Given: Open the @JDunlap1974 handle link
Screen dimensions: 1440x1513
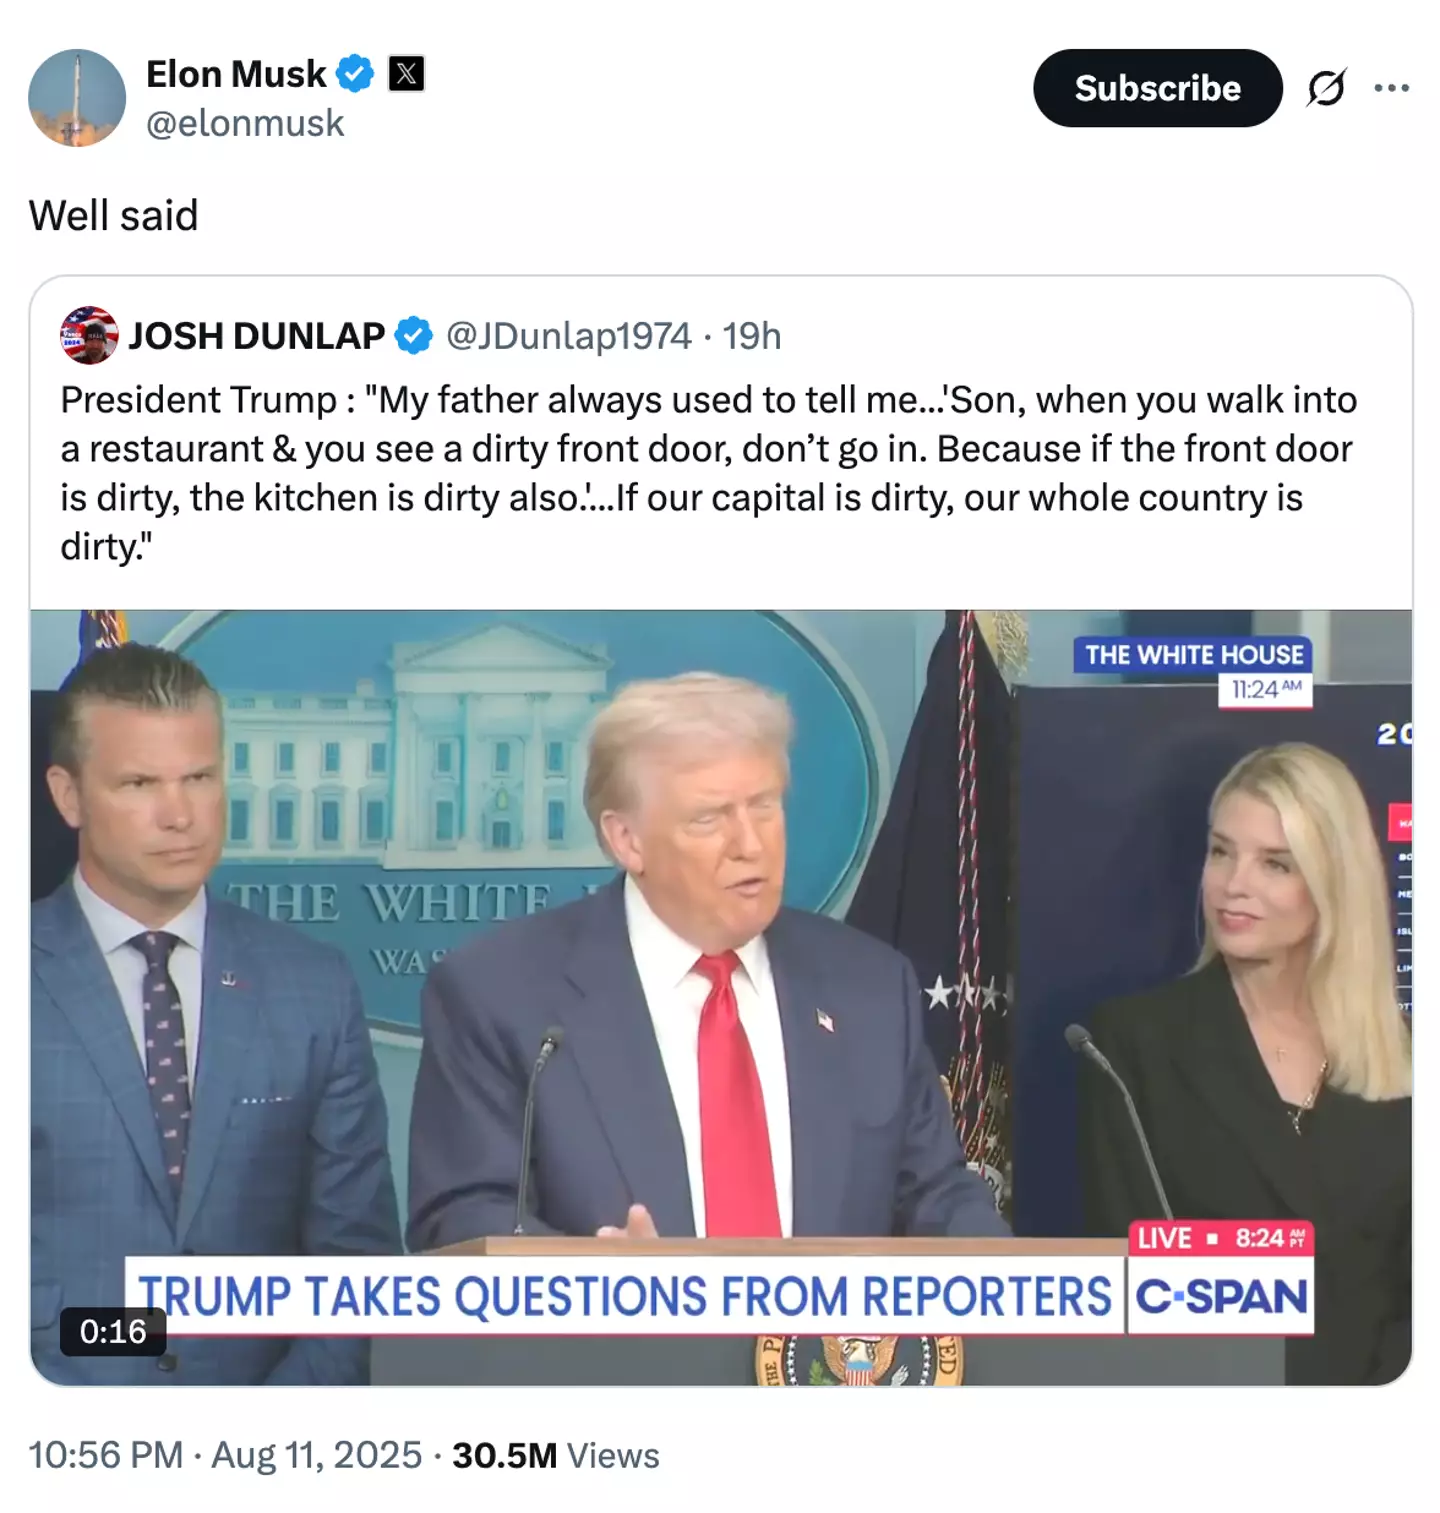Looking at the screenshot, I should pyautogui.click(x=568, y=336).
